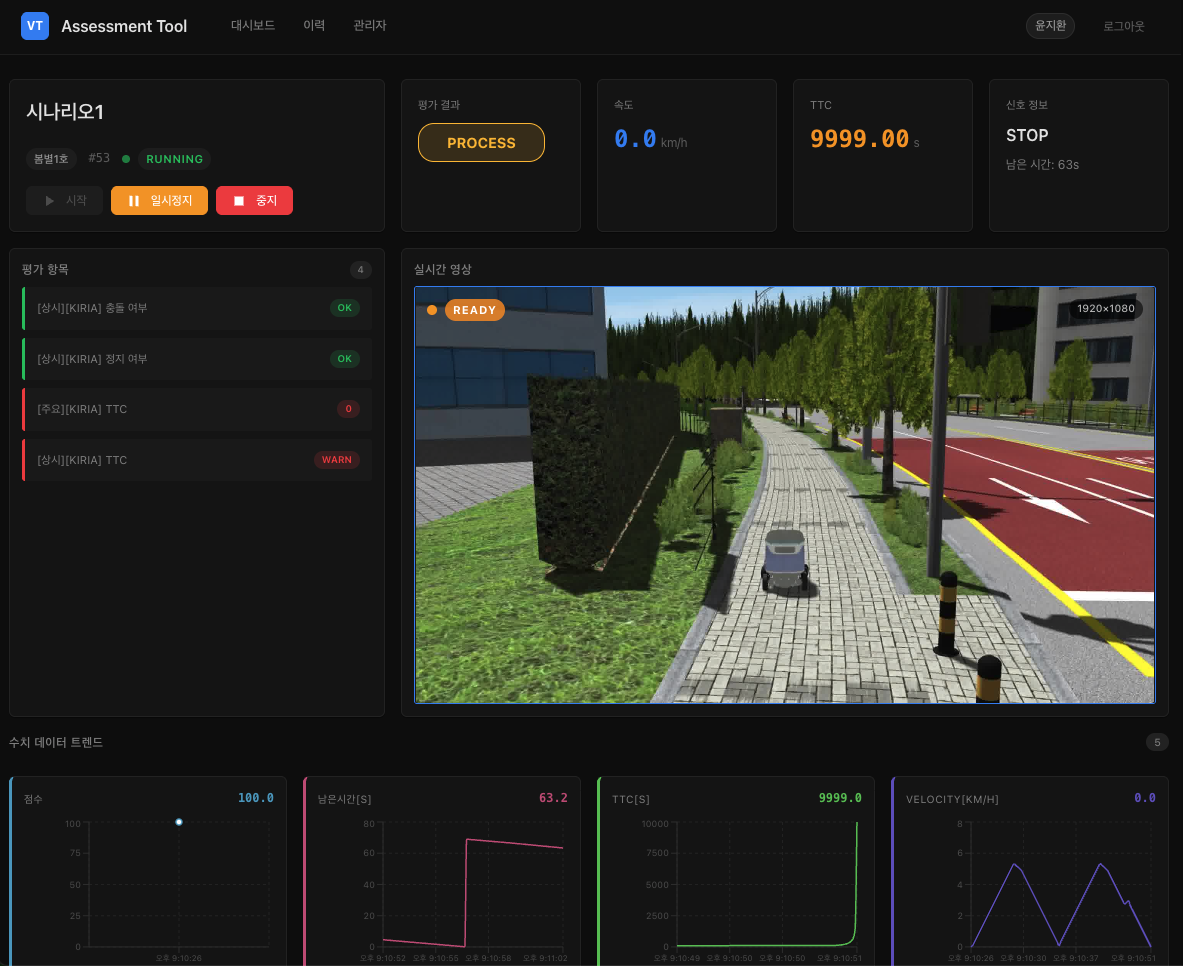Click the orange READY video status badge

click(474, 310)
